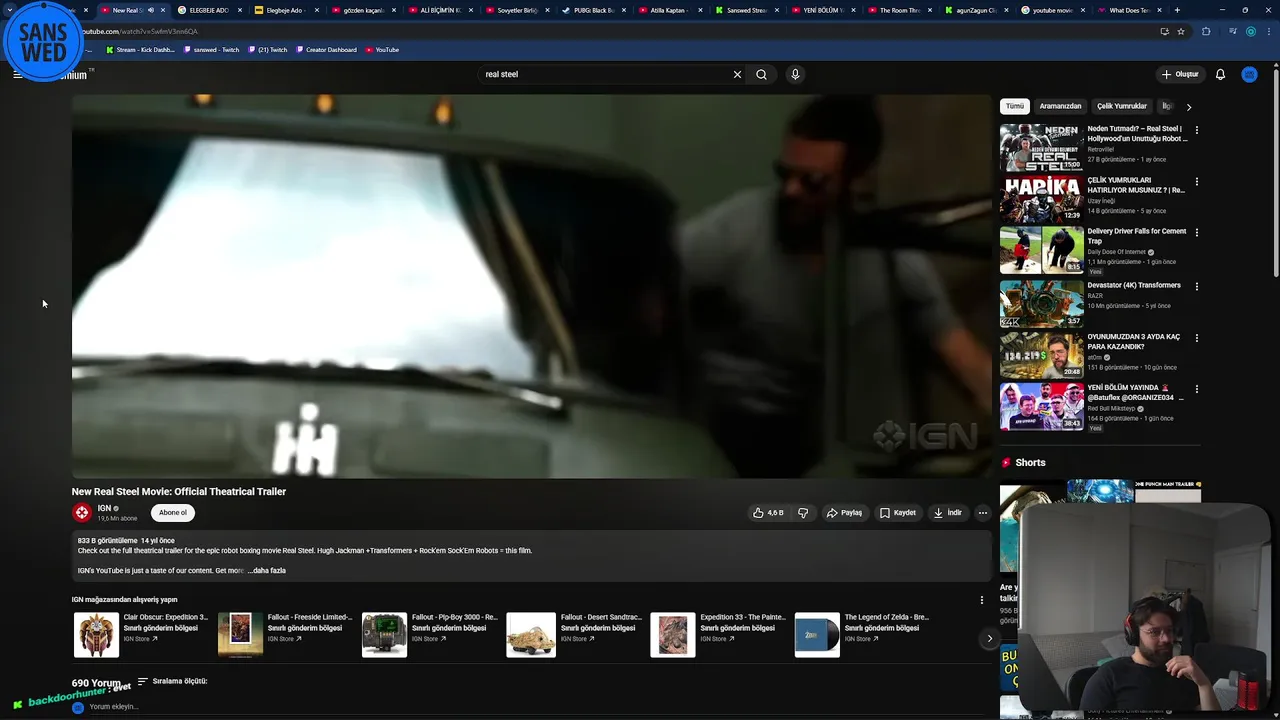Show more filter chips with arrow
Viewport: 1280px width, 720px height.
(1188, 106)
